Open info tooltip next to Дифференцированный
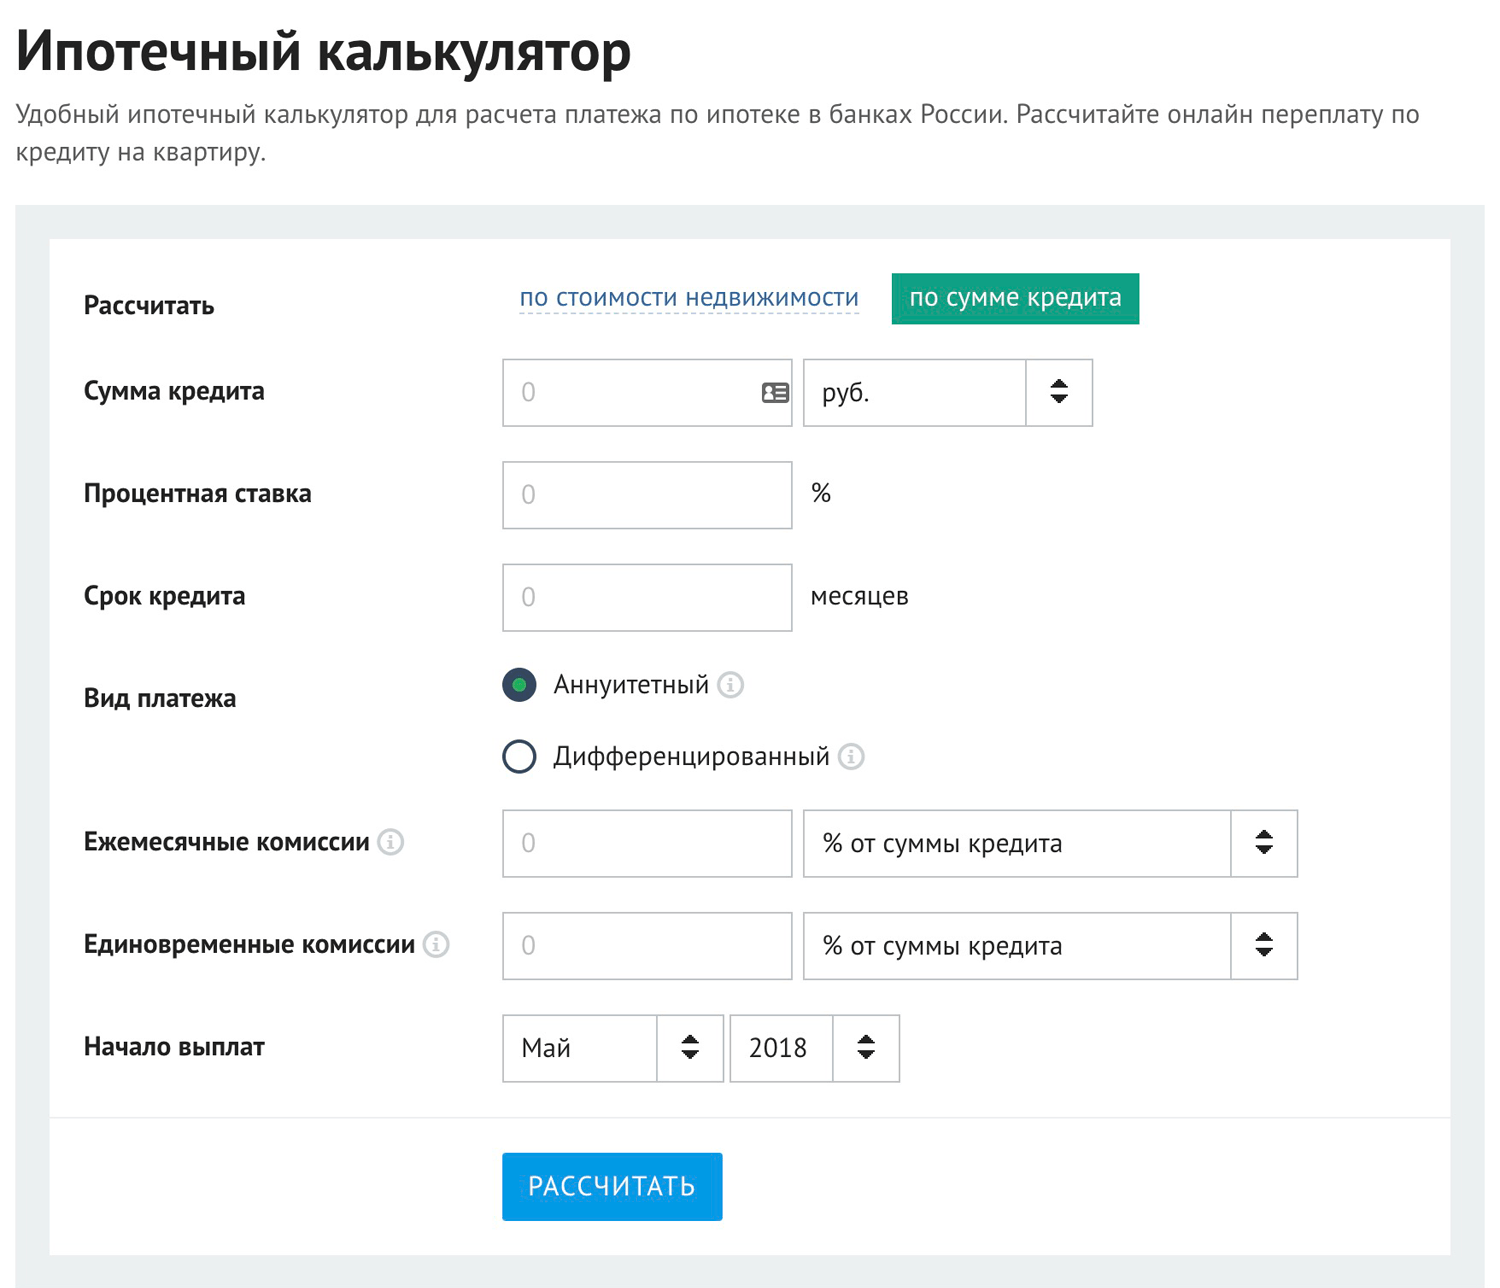Viewport: 1500px width, 1288px height. pyautogui.click(x=851, y=757)
